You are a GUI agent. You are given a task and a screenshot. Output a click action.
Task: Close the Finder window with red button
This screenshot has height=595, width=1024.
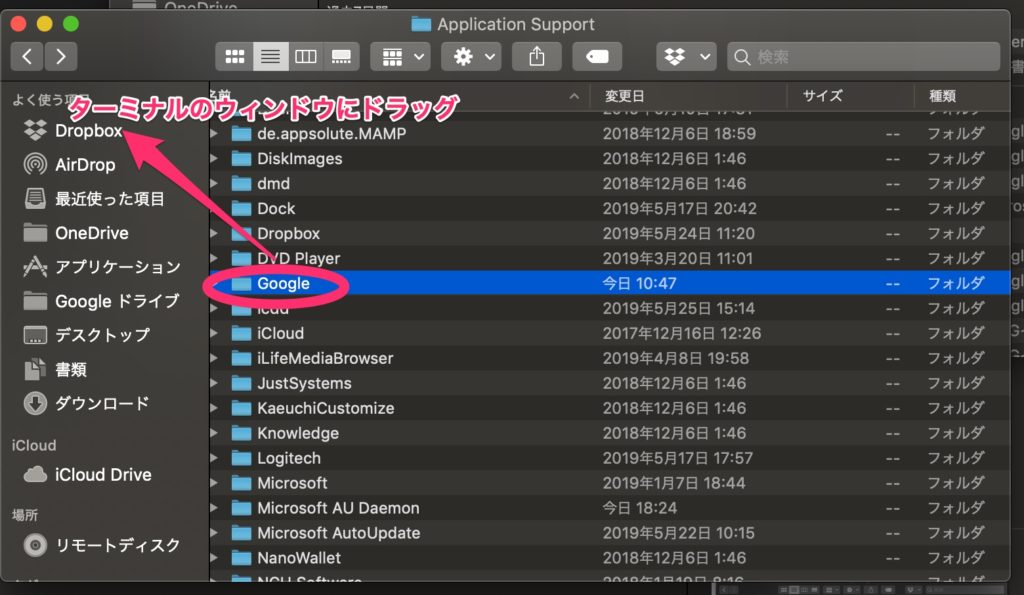[x=18, y=24]
